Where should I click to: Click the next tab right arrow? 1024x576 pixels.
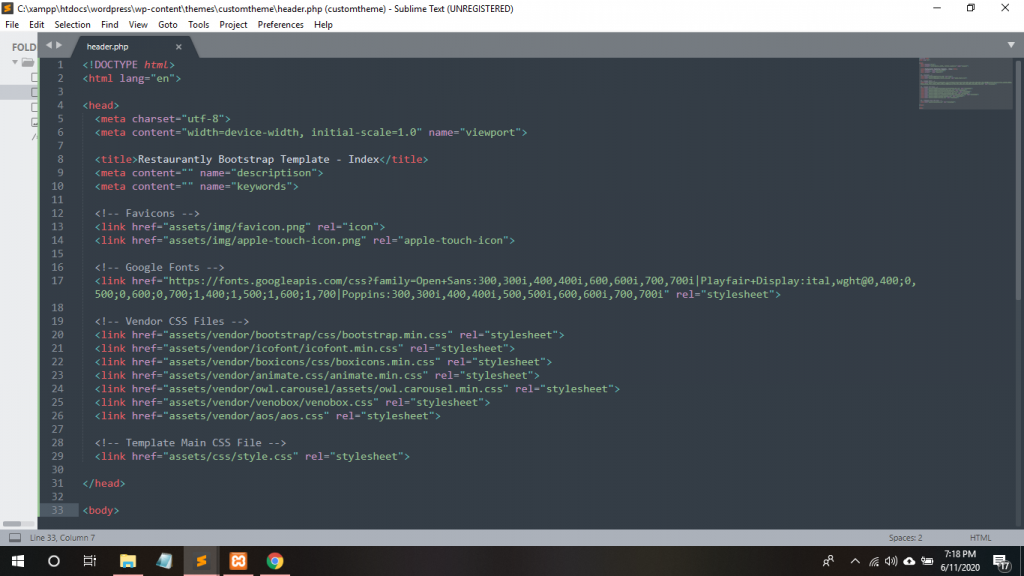[x=59, y=45]
